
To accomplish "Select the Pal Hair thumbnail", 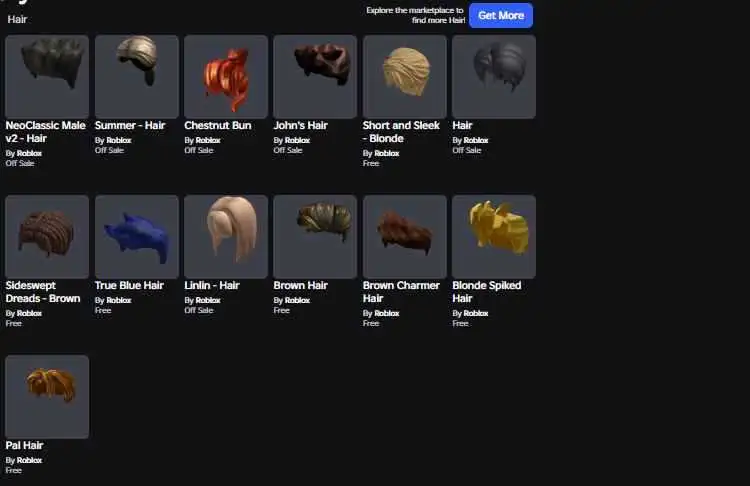I will pyautogui.click(x=47, y=397).
